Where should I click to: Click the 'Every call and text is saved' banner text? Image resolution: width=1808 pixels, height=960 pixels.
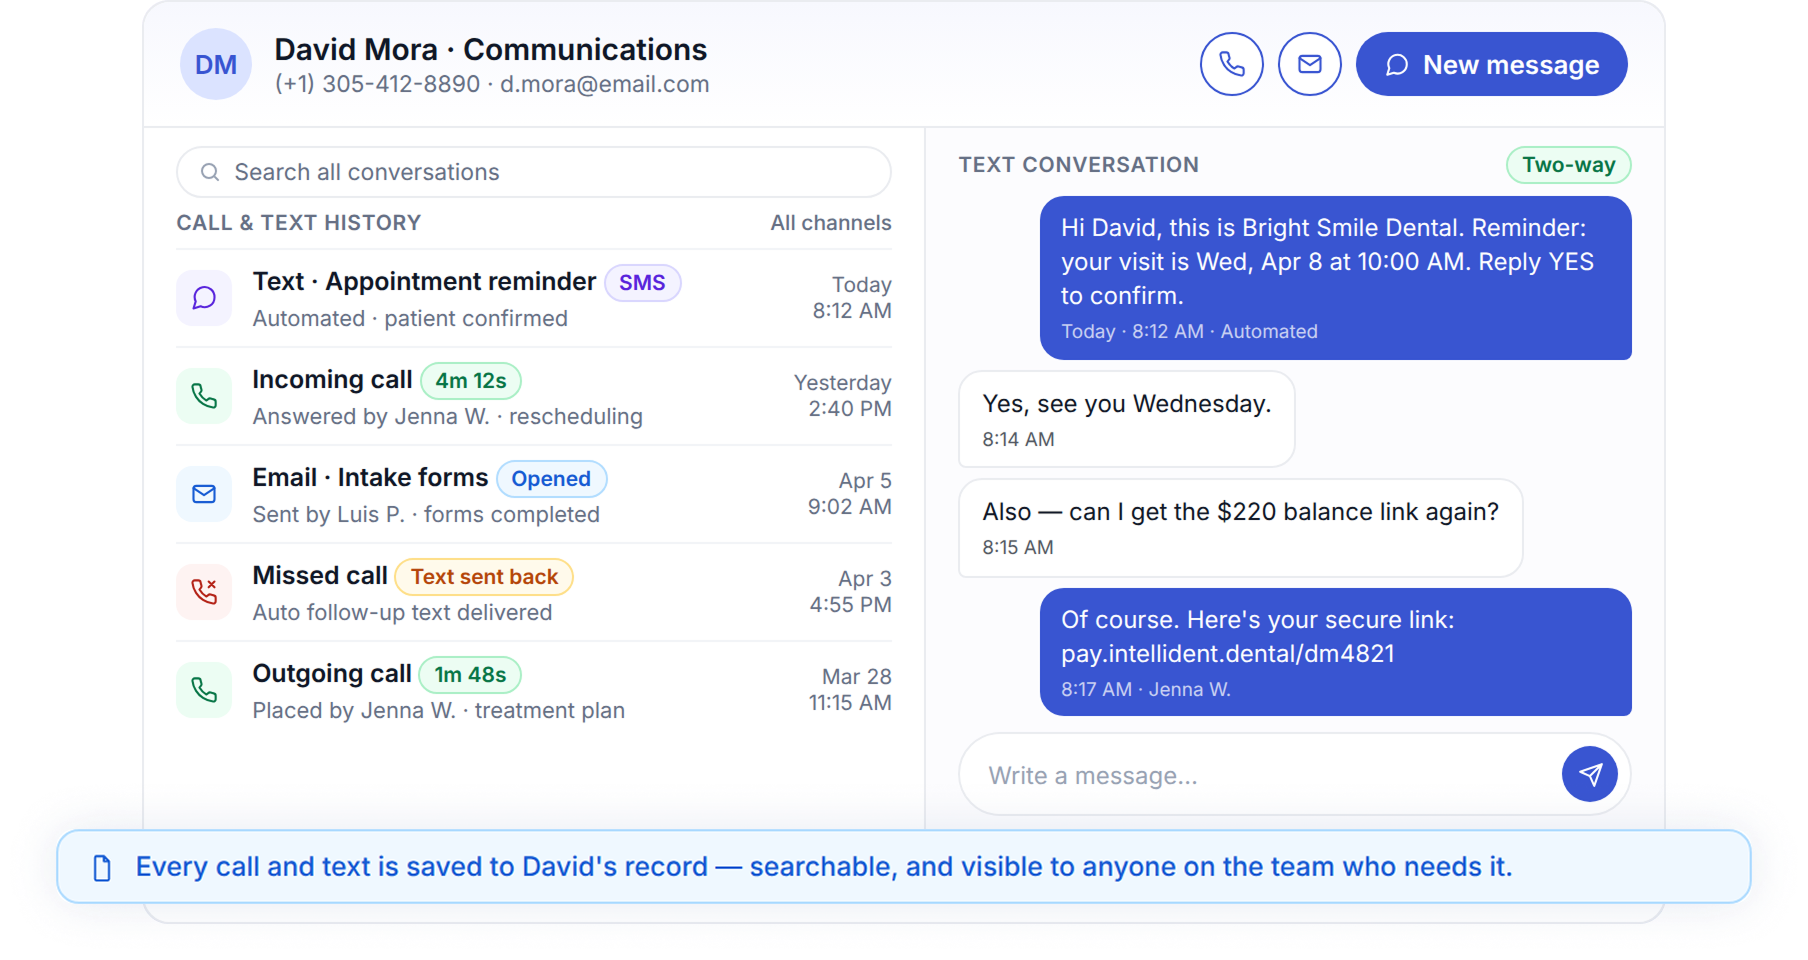[824, 867]
